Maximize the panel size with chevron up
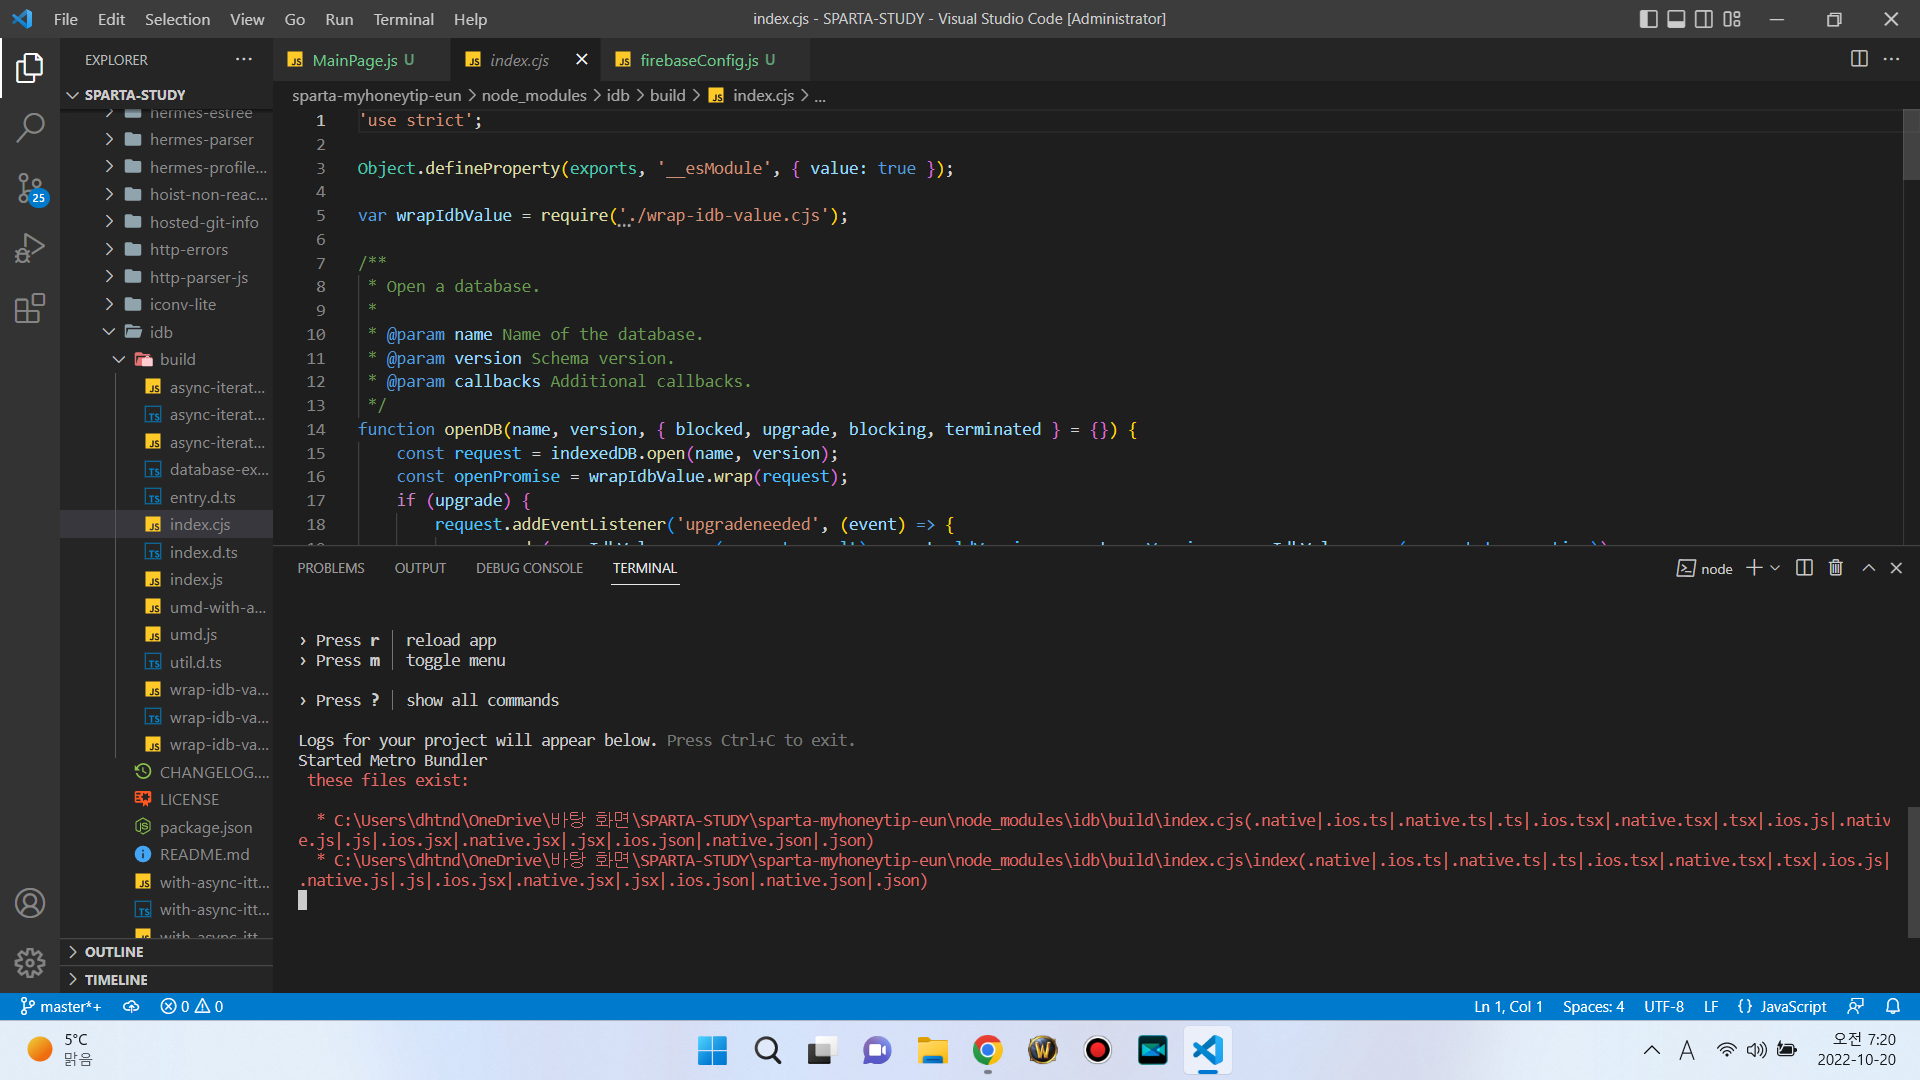The height and width of the screenshot is (1080, 1920). tap(1868, 568)
